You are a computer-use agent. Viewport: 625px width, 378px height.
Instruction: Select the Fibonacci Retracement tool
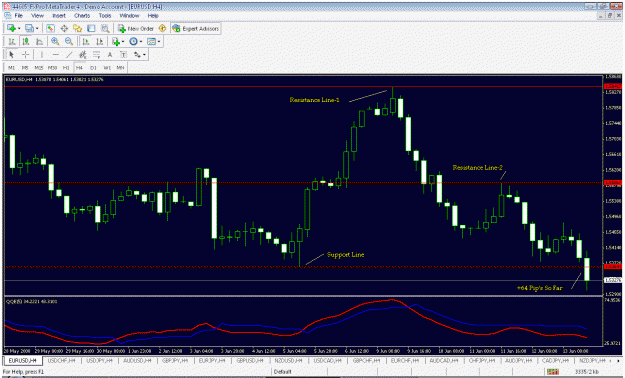tap(96, 55)
